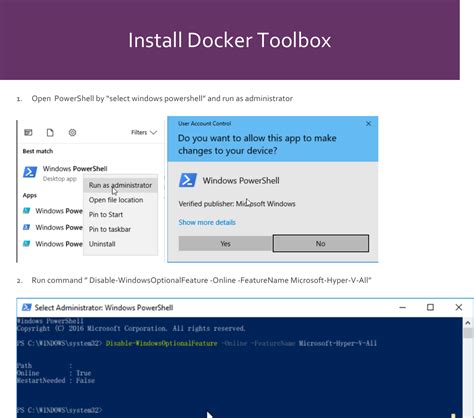The height and width of the screenshot is (418, 474).
Task: Close the User Account Control dialog
Action: point(368,124)
